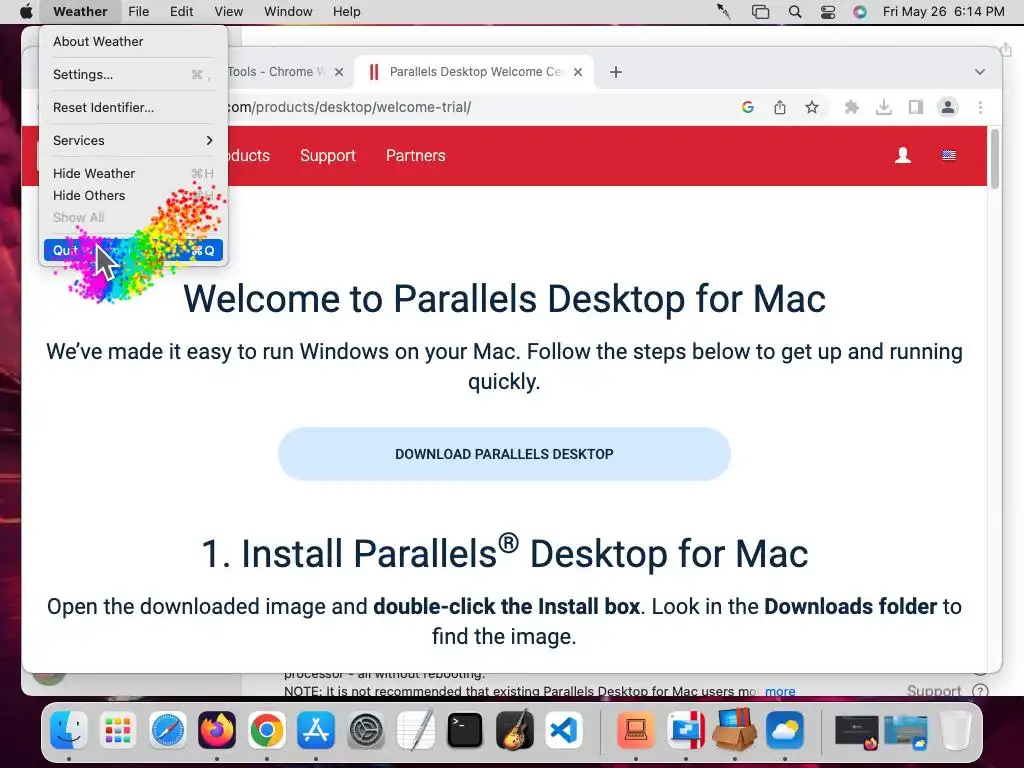Select Hide Others menu item
The width and height of the screenshot is (1024, 768).
pyautogui.click(x=133, y=195)
